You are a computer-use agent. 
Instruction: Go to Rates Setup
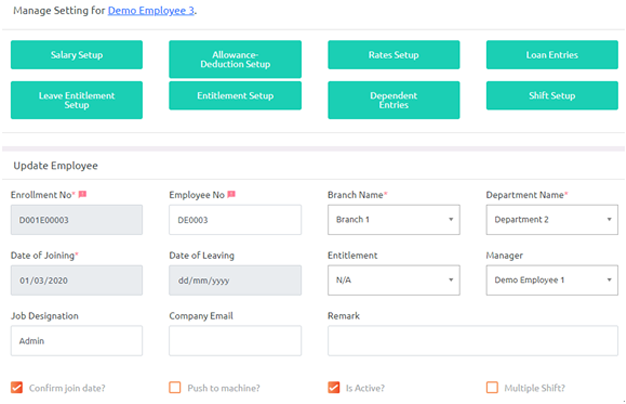[394, 55]
